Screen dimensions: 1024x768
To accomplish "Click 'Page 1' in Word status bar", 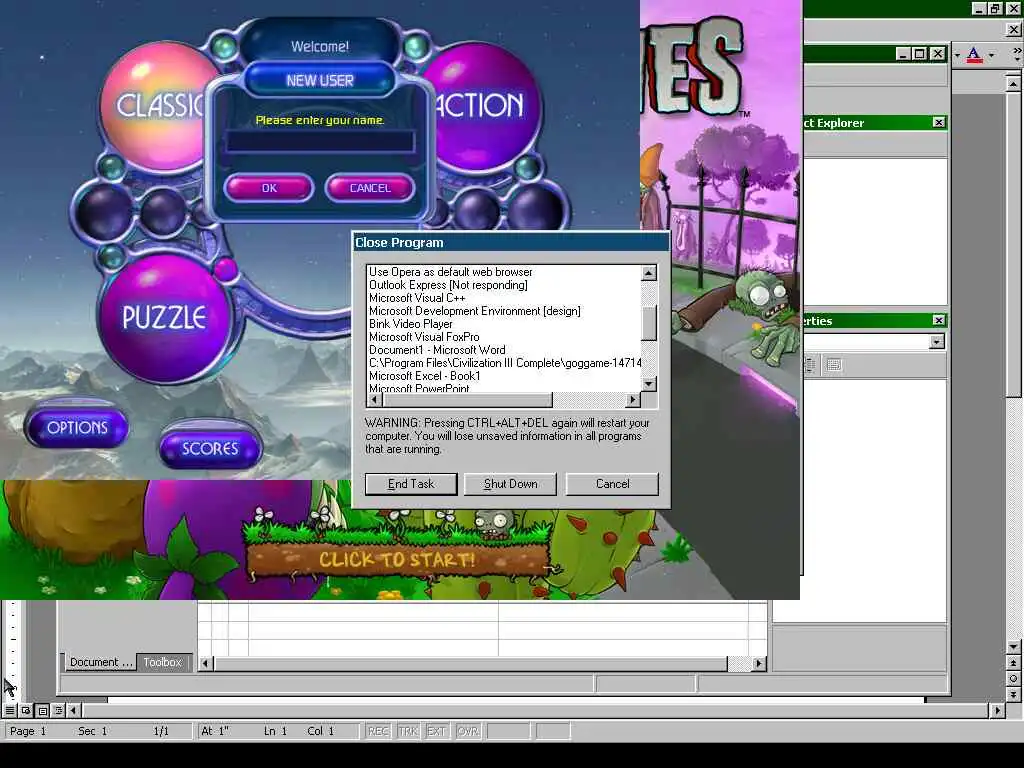I will [x=28, y=731].
